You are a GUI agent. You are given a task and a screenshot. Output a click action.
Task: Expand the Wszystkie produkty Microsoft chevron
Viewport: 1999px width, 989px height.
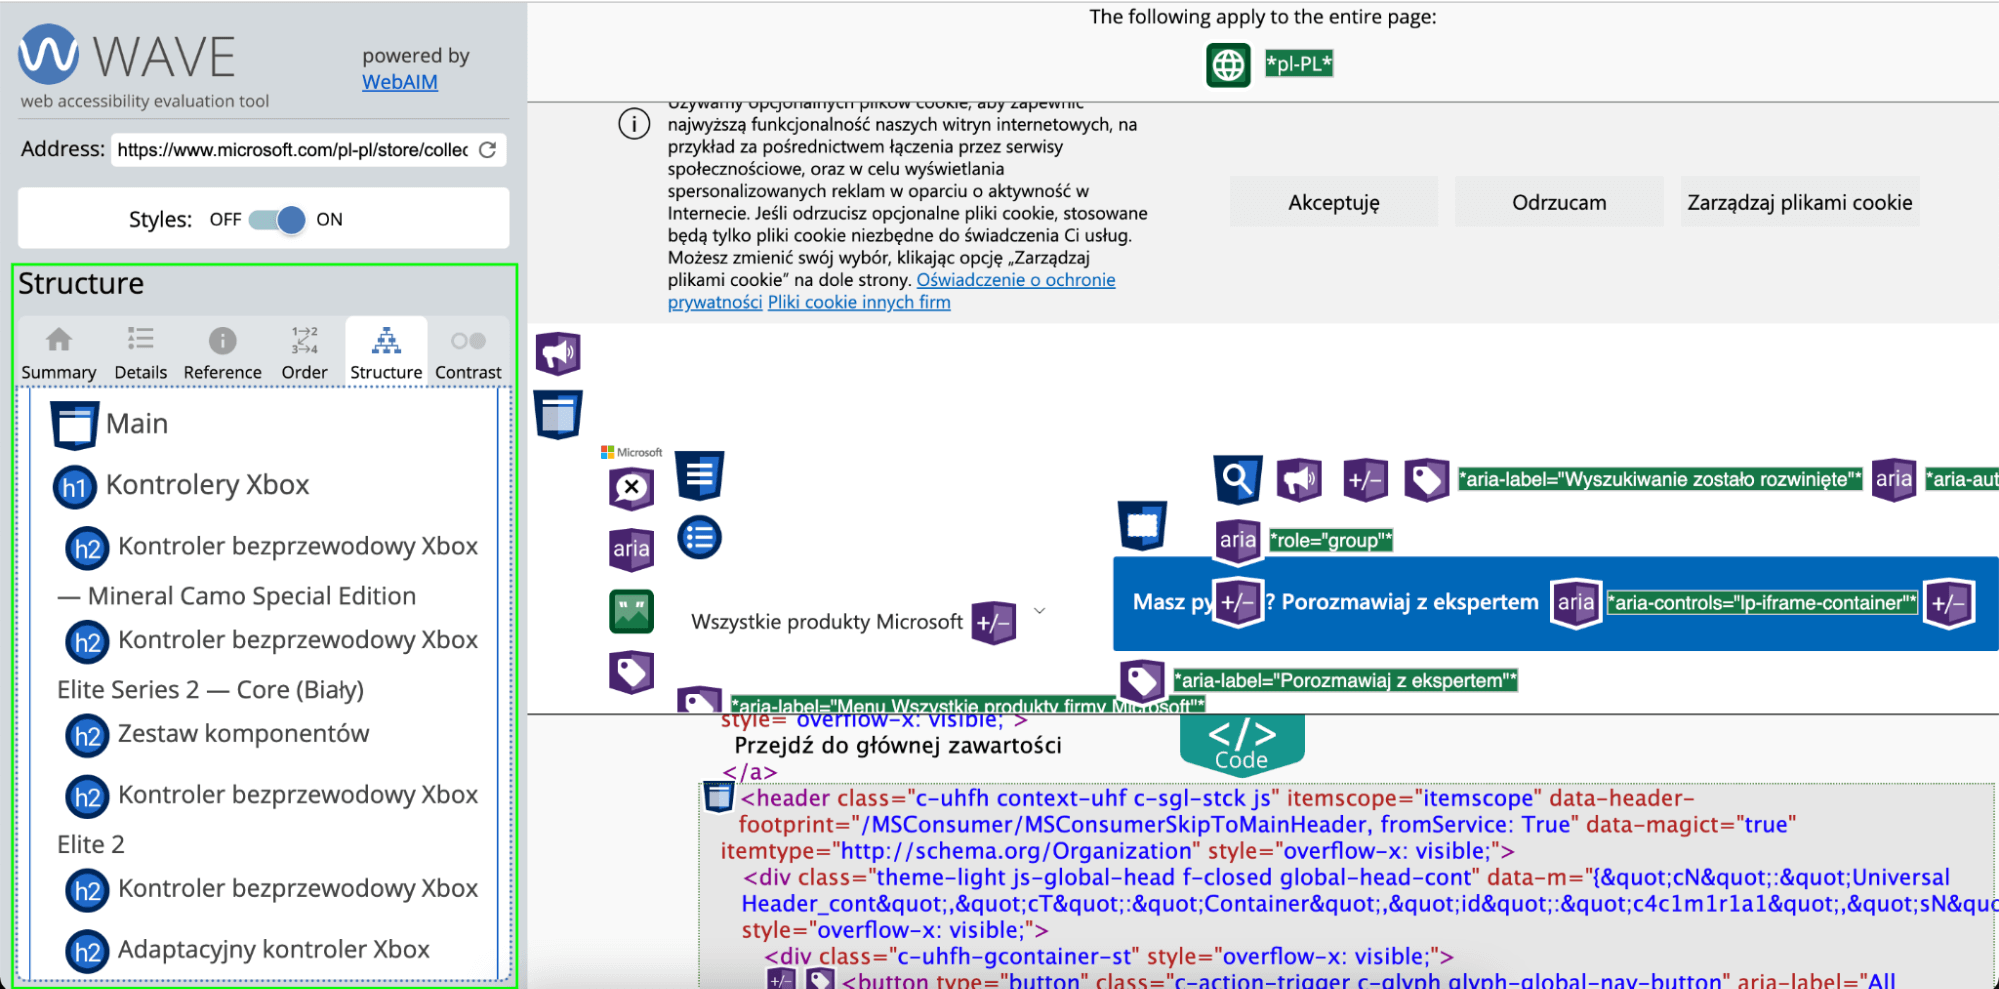[x=1040, y=611]
